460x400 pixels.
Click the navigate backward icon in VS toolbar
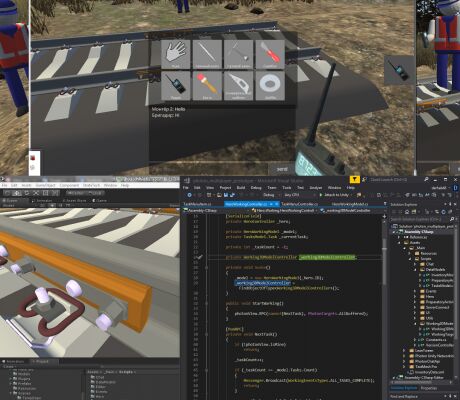[190, 195]
